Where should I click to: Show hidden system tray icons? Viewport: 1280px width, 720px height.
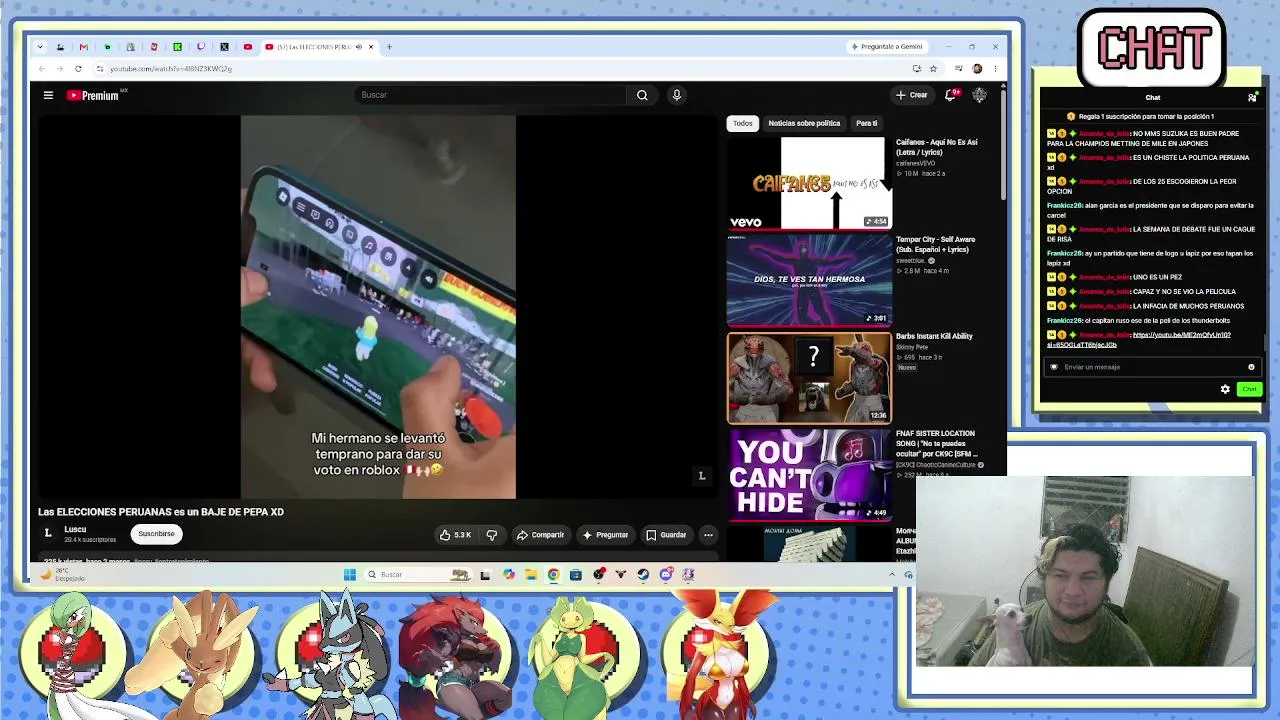tap(892, 574)
